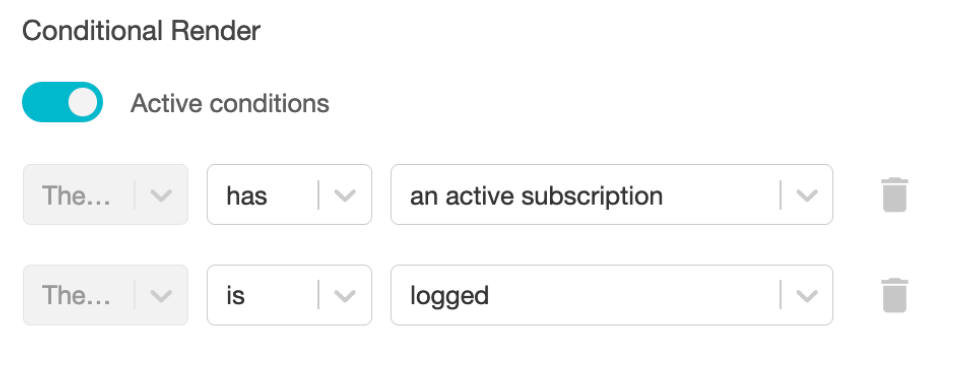Screen dimensions: 966x374
Task: Open the 'an active subscription' value dropdown
Action: pyautogui.click(x=612, y=195)
